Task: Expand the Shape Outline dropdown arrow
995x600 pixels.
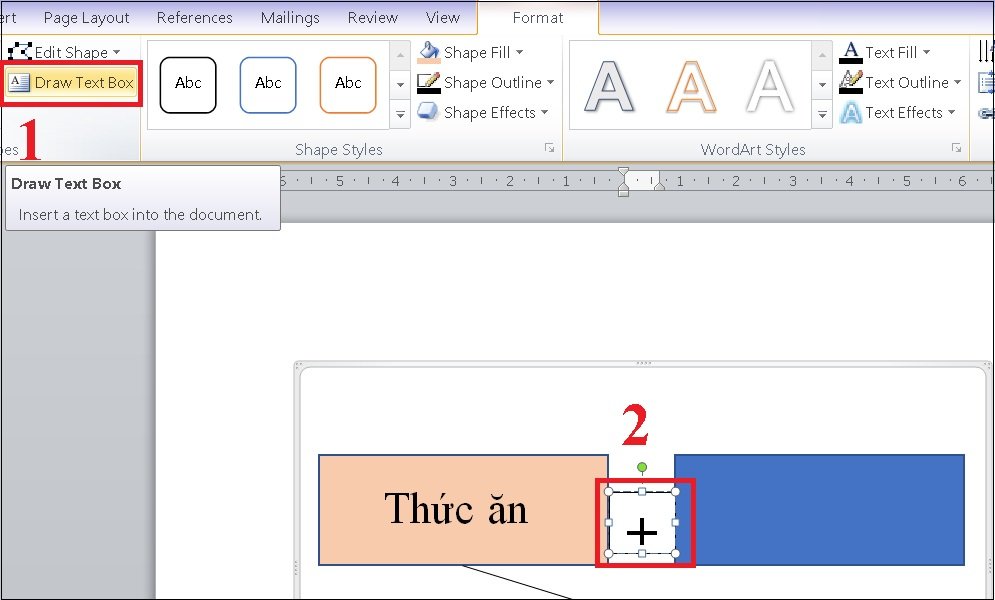Action: coord(550,82)
